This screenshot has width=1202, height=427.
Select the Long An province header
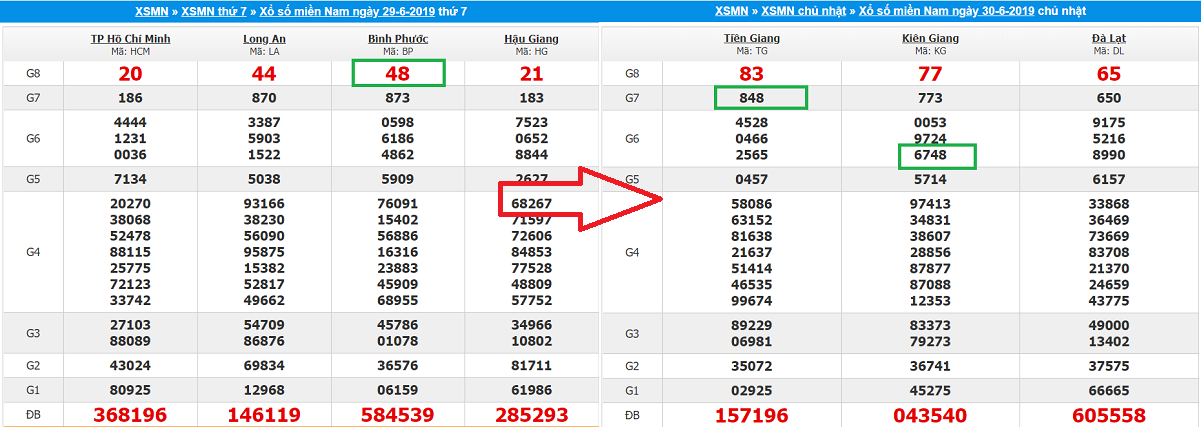[x=265, y=39]
